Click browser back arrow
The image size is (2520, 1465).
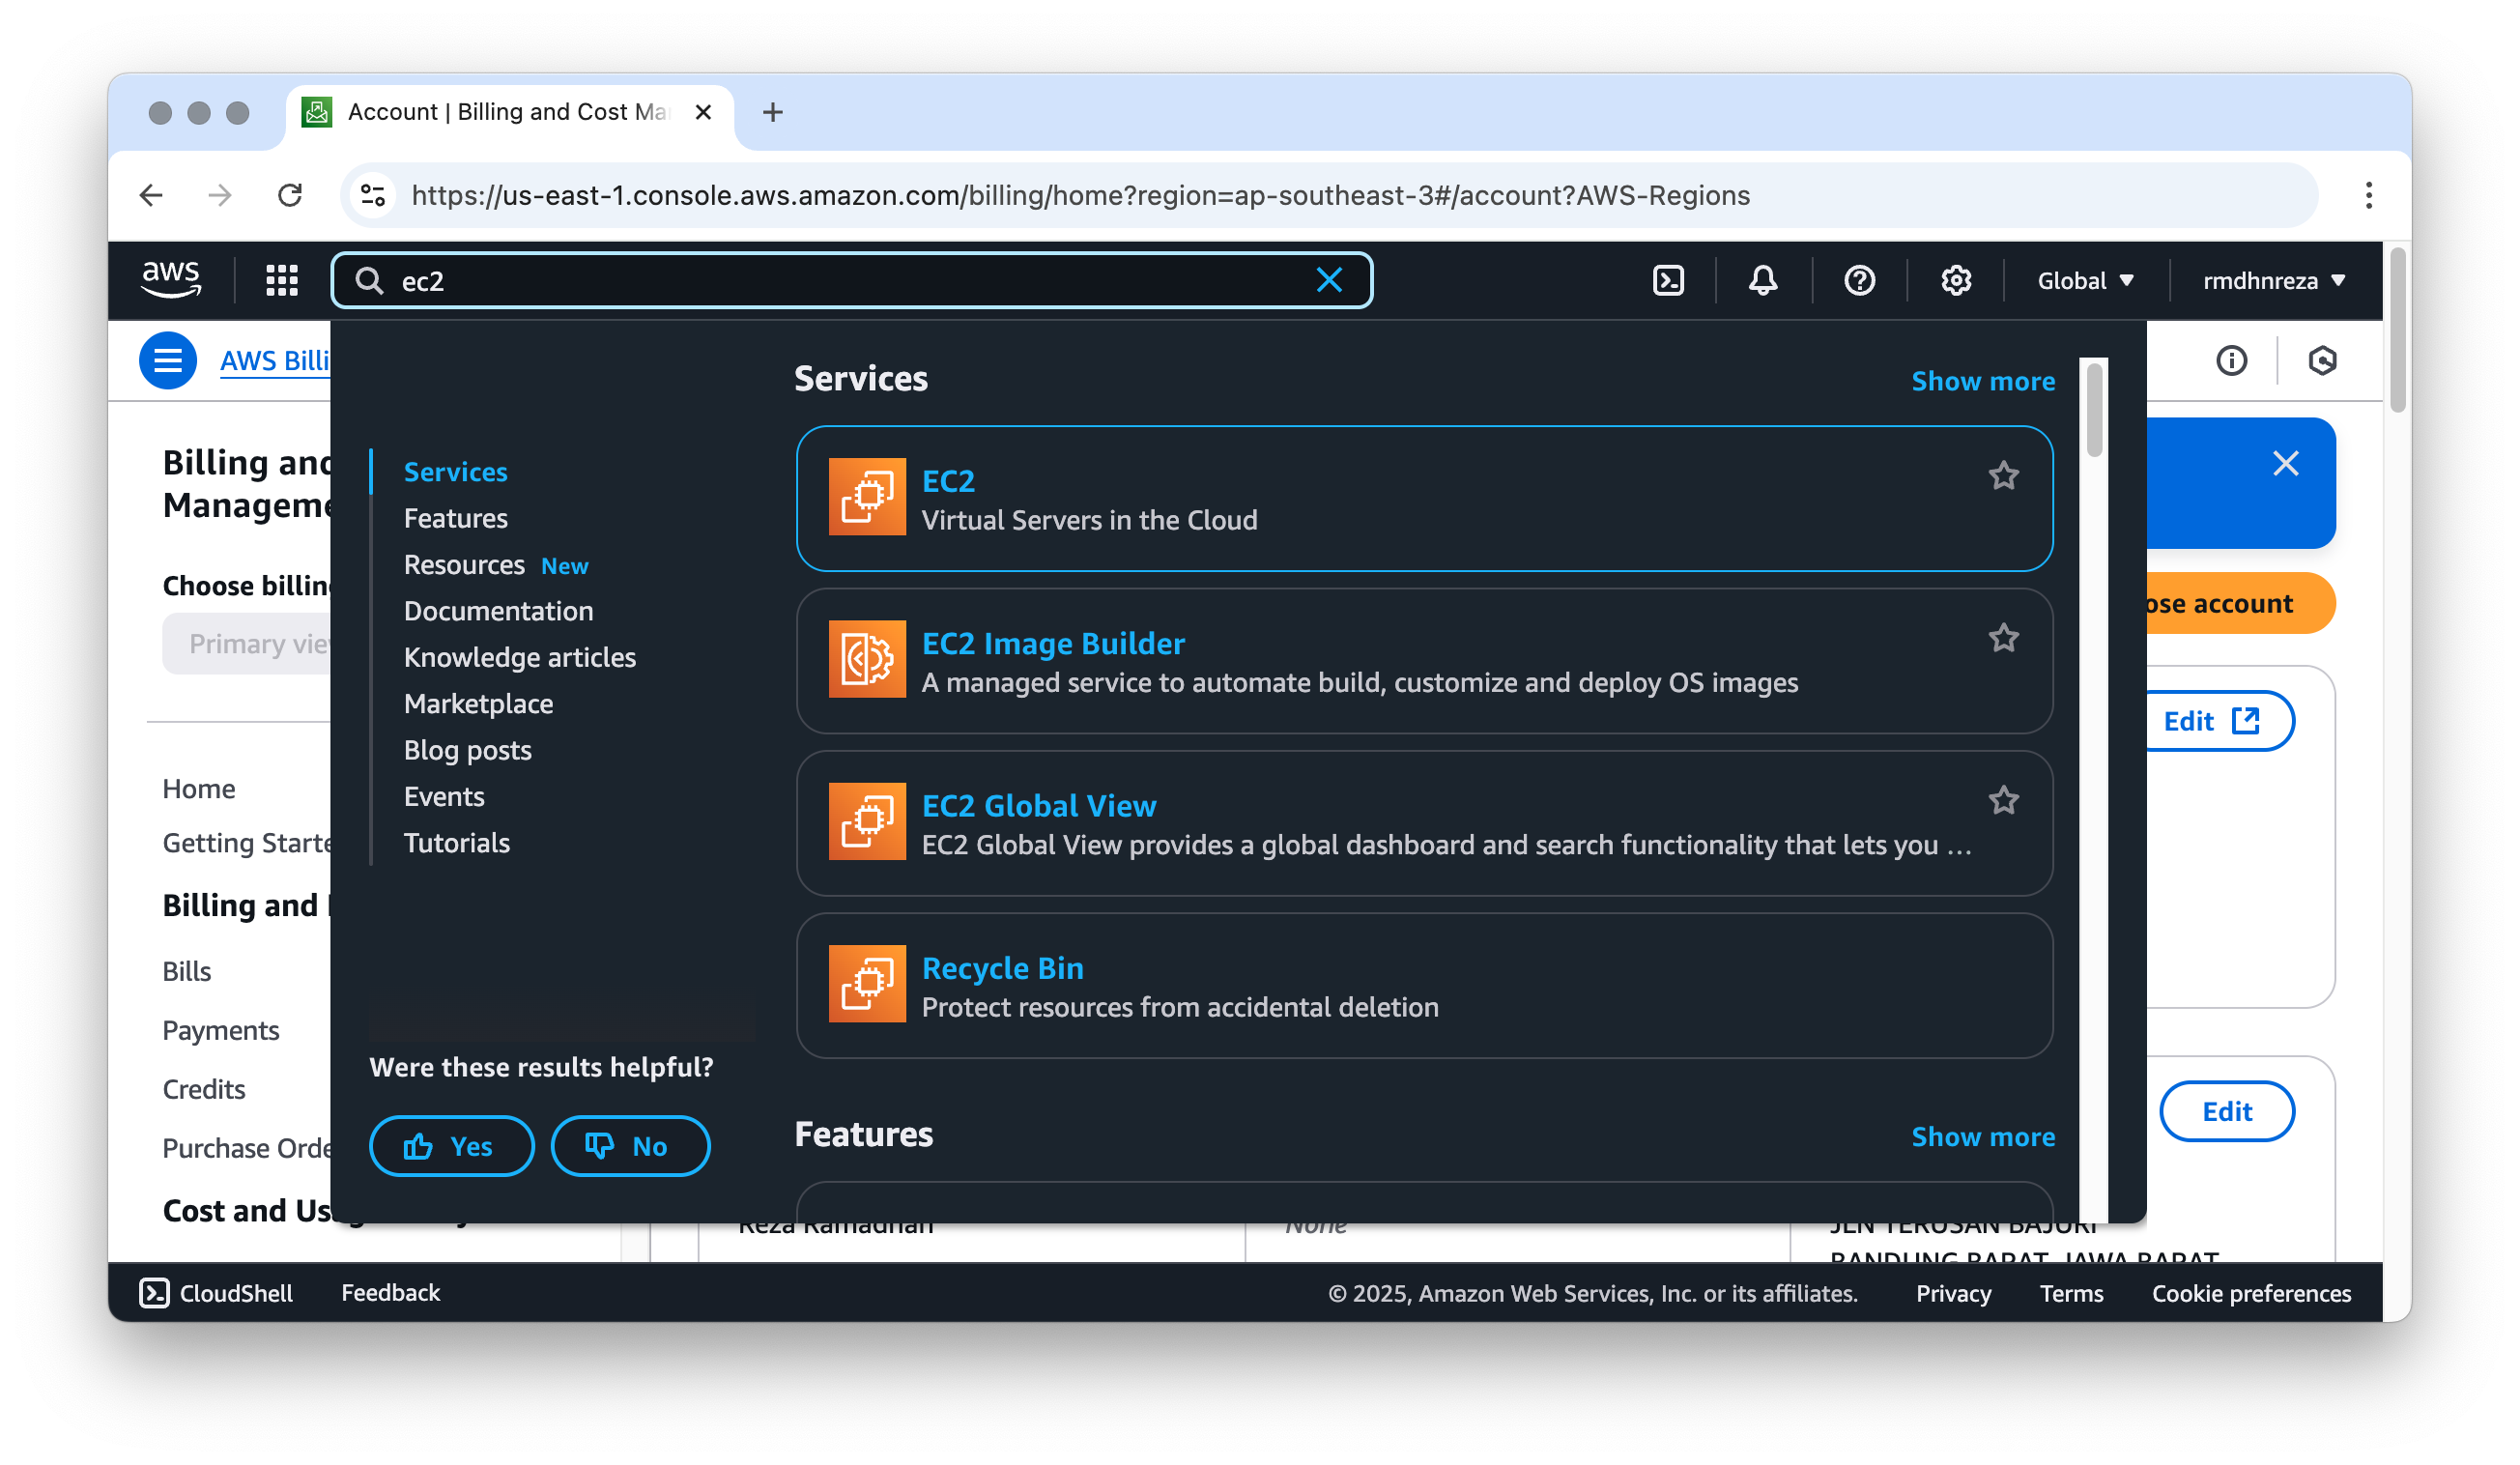point(151,195)
